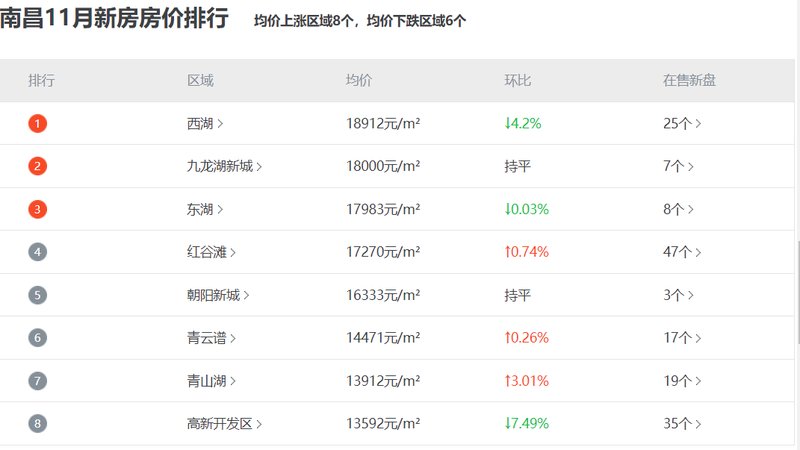
Task: View 17个 new listings for 青云谱
Action: [682, 338]
